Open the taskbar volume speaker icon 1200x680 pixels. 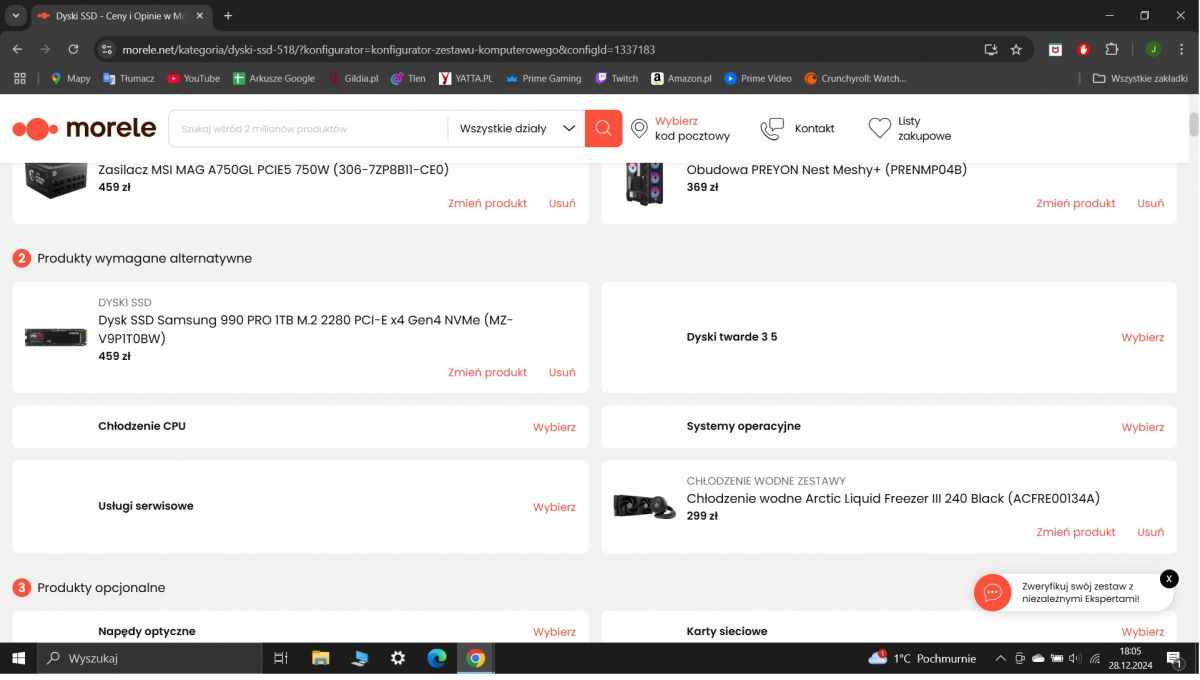[1075, 658]
